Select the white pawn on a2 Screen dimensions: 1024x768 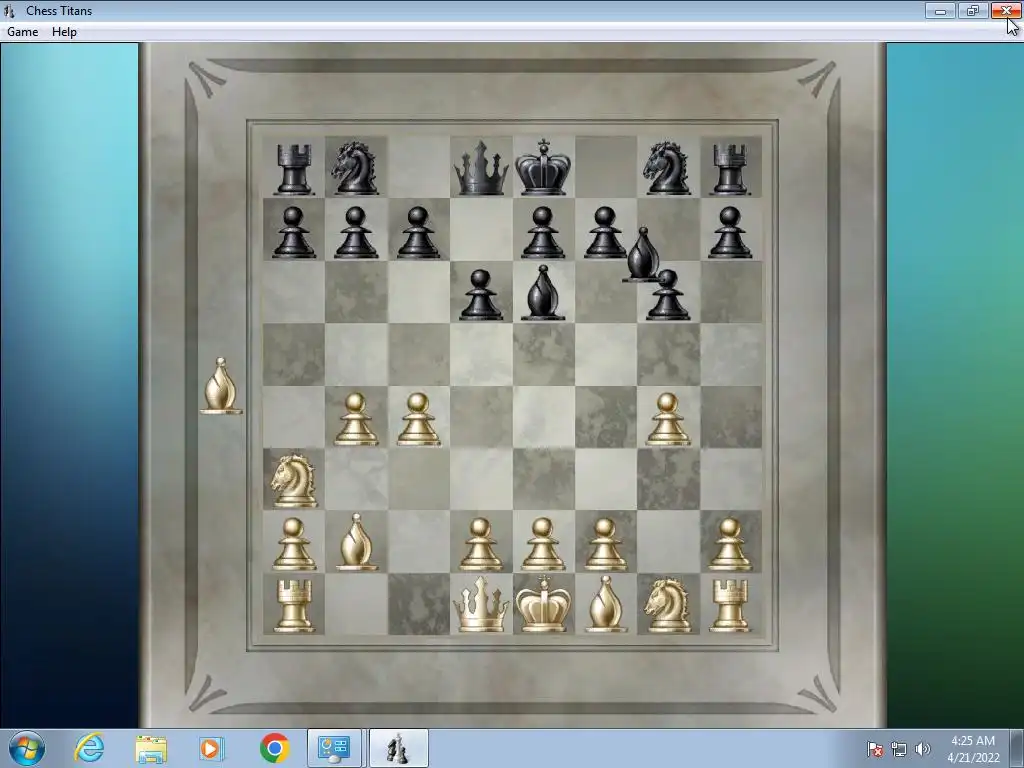pyautogui.click(x=294, y=545)
